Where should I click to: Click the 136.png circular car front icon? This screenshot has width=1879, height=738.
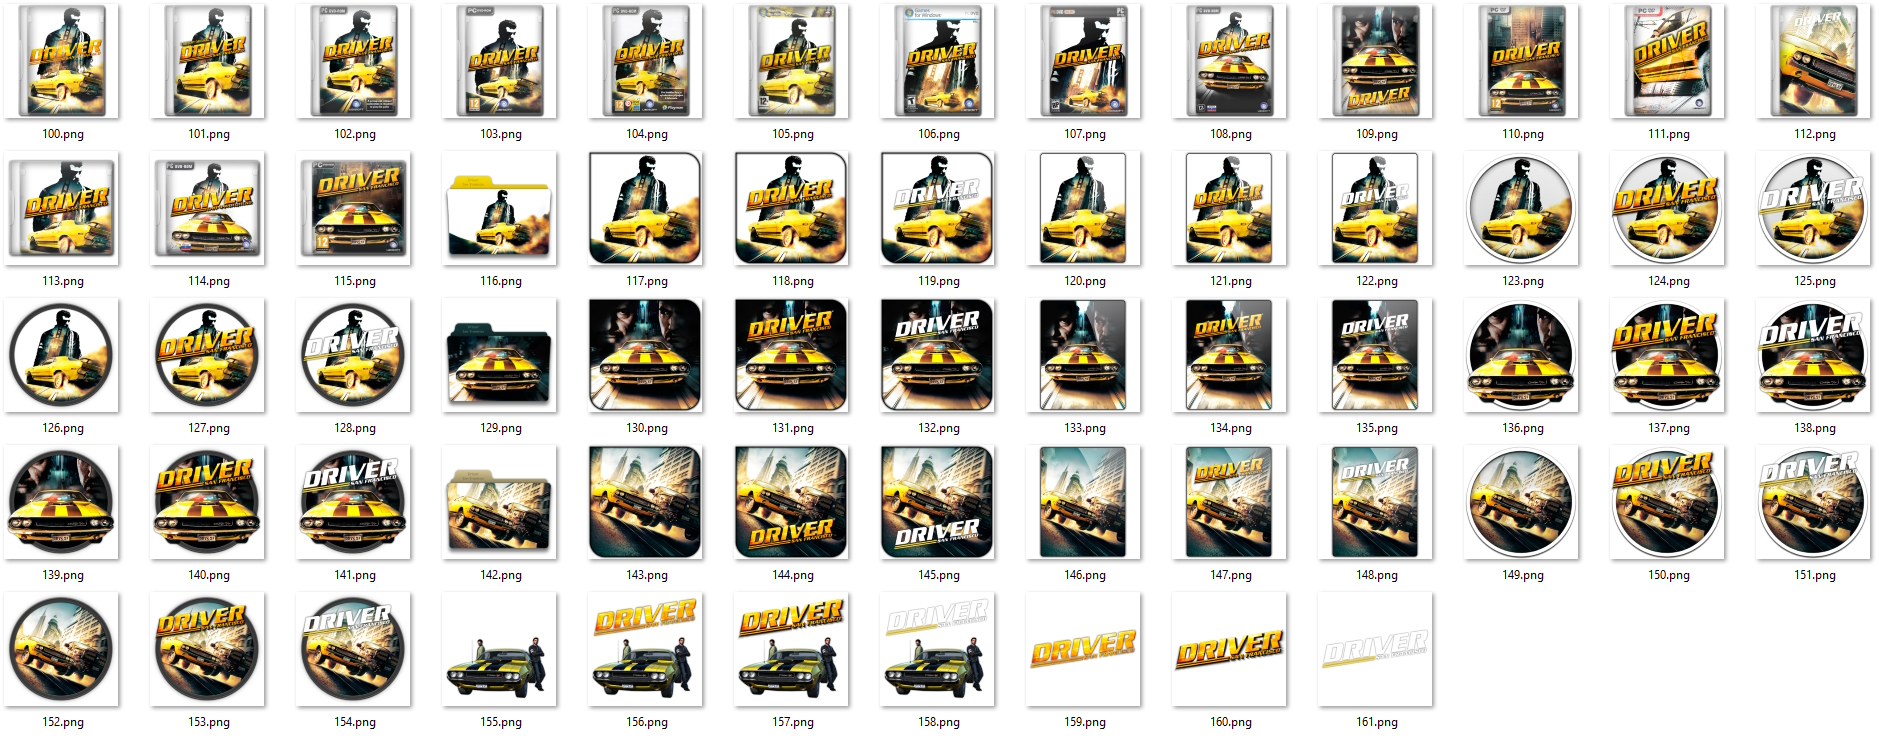[1522, 355]
